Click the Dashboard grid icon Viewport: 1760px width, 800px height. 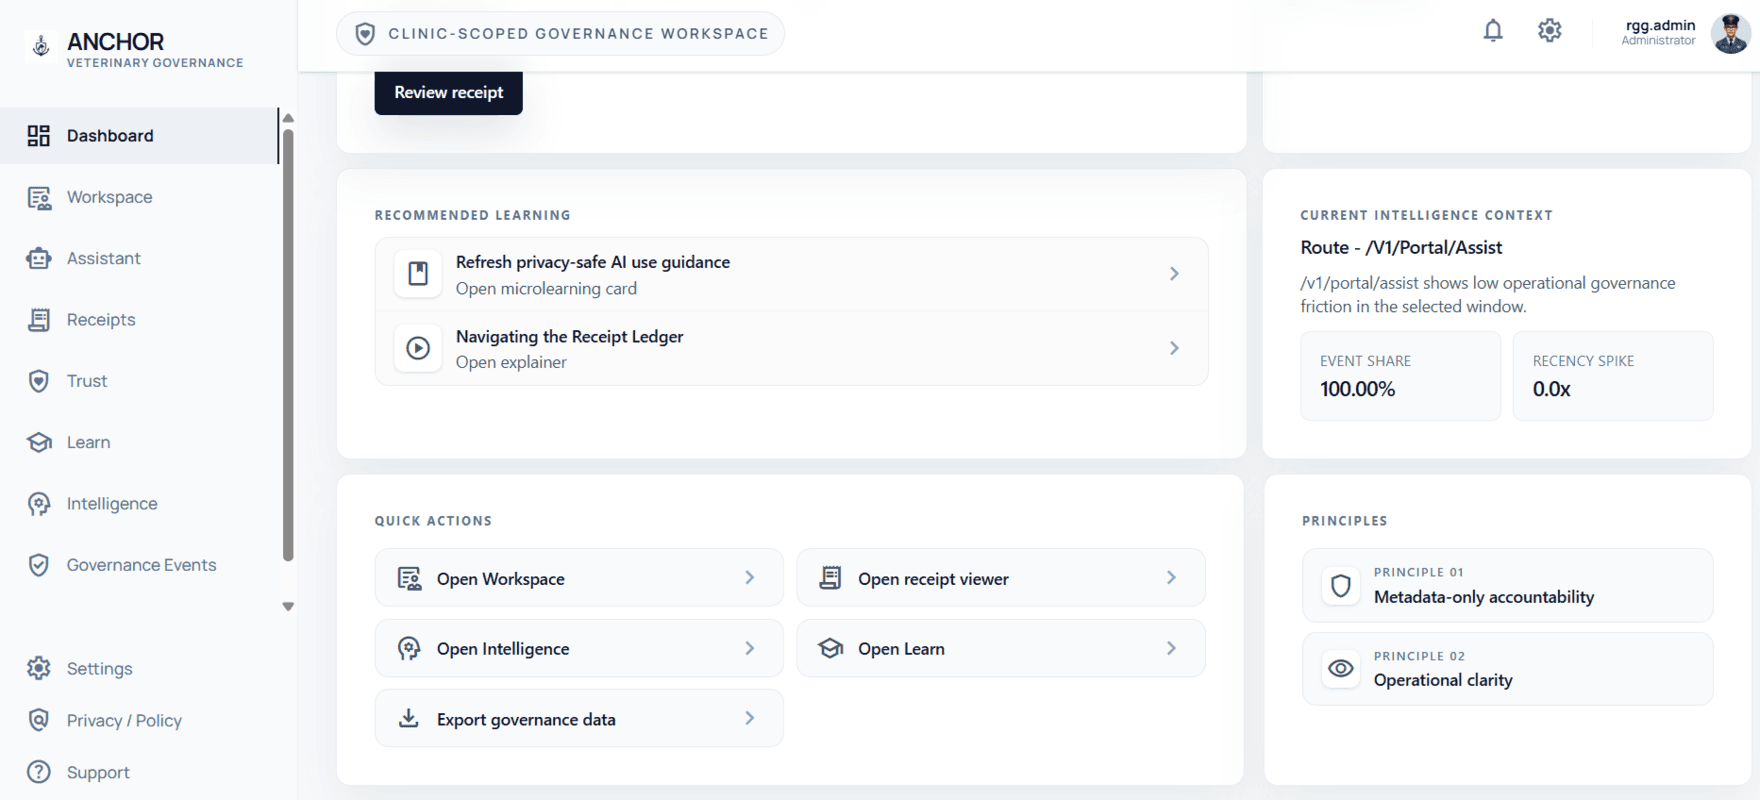(39, 136)
